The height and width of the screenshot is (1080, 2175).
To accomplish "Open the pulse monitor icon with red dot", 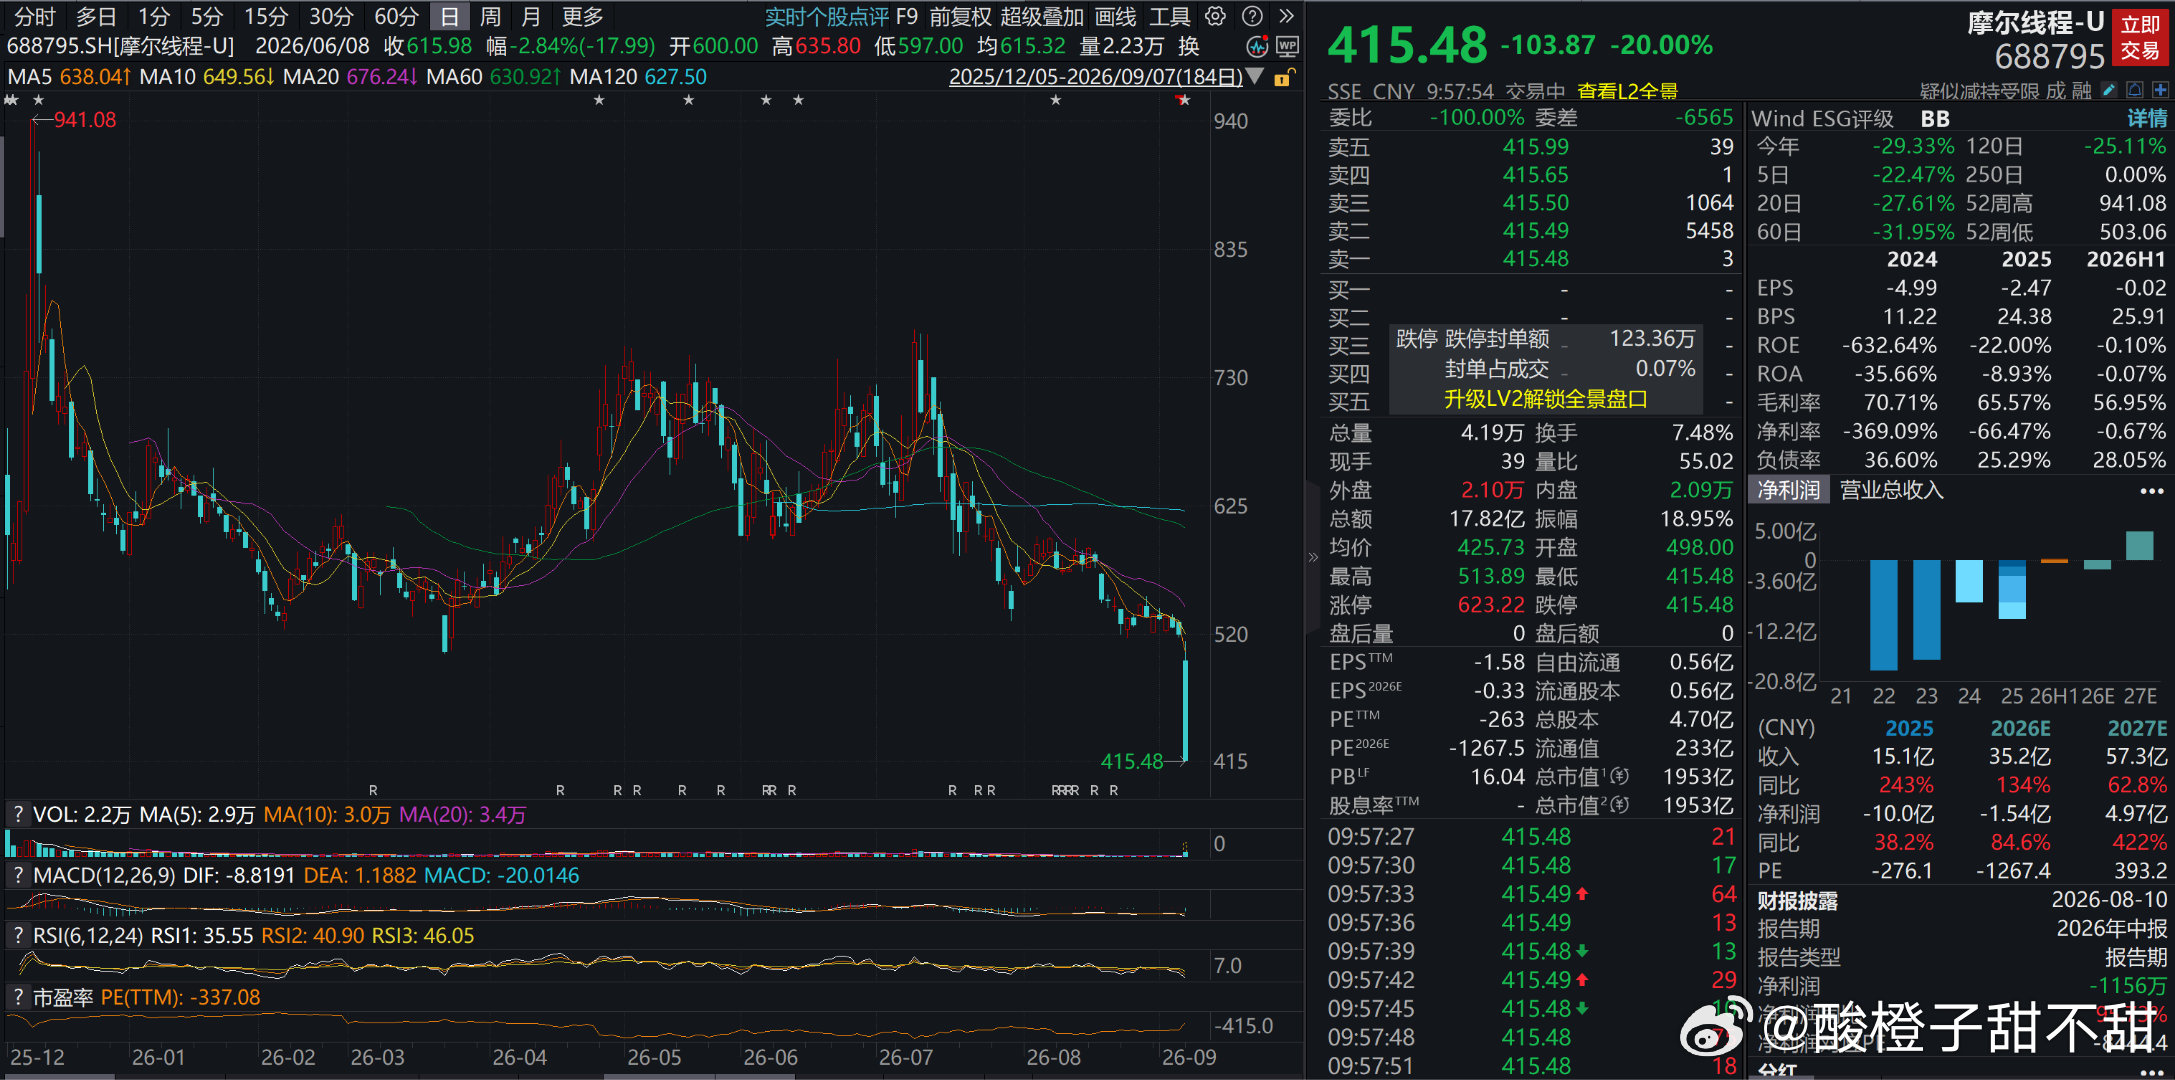I will point(1258,46).
